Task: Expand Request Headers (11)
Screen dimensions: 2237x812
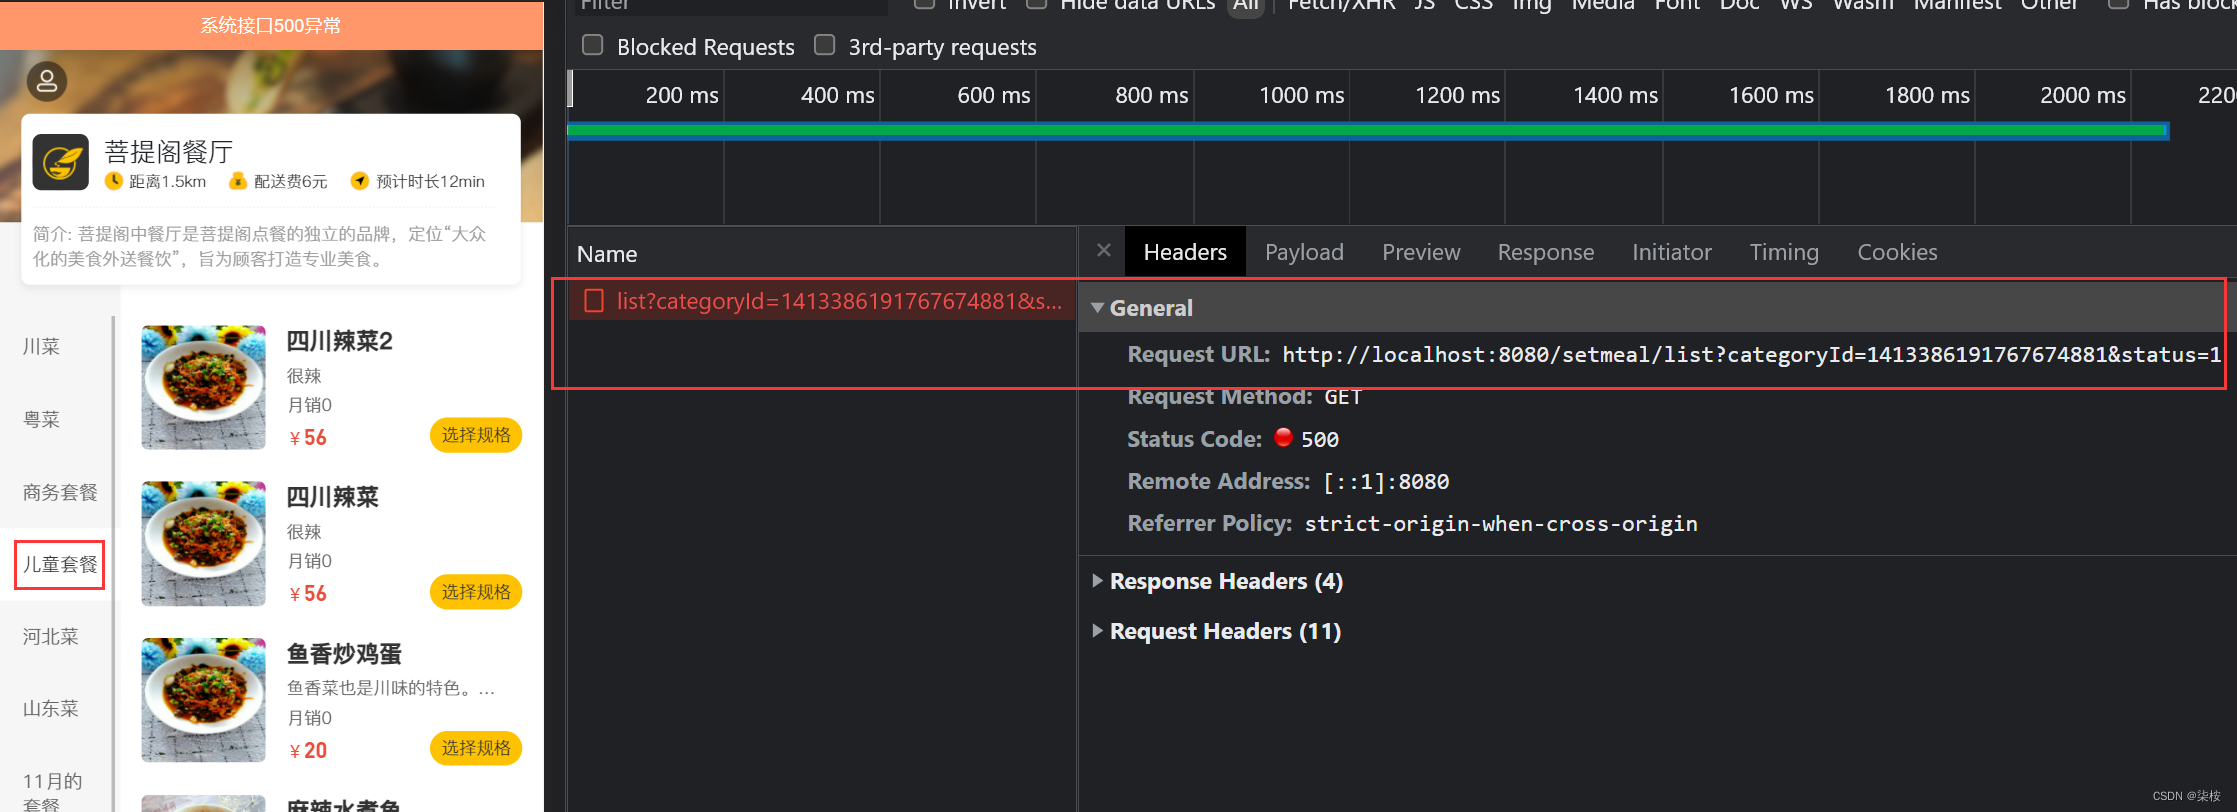Action: click(x=1098, y=631)
